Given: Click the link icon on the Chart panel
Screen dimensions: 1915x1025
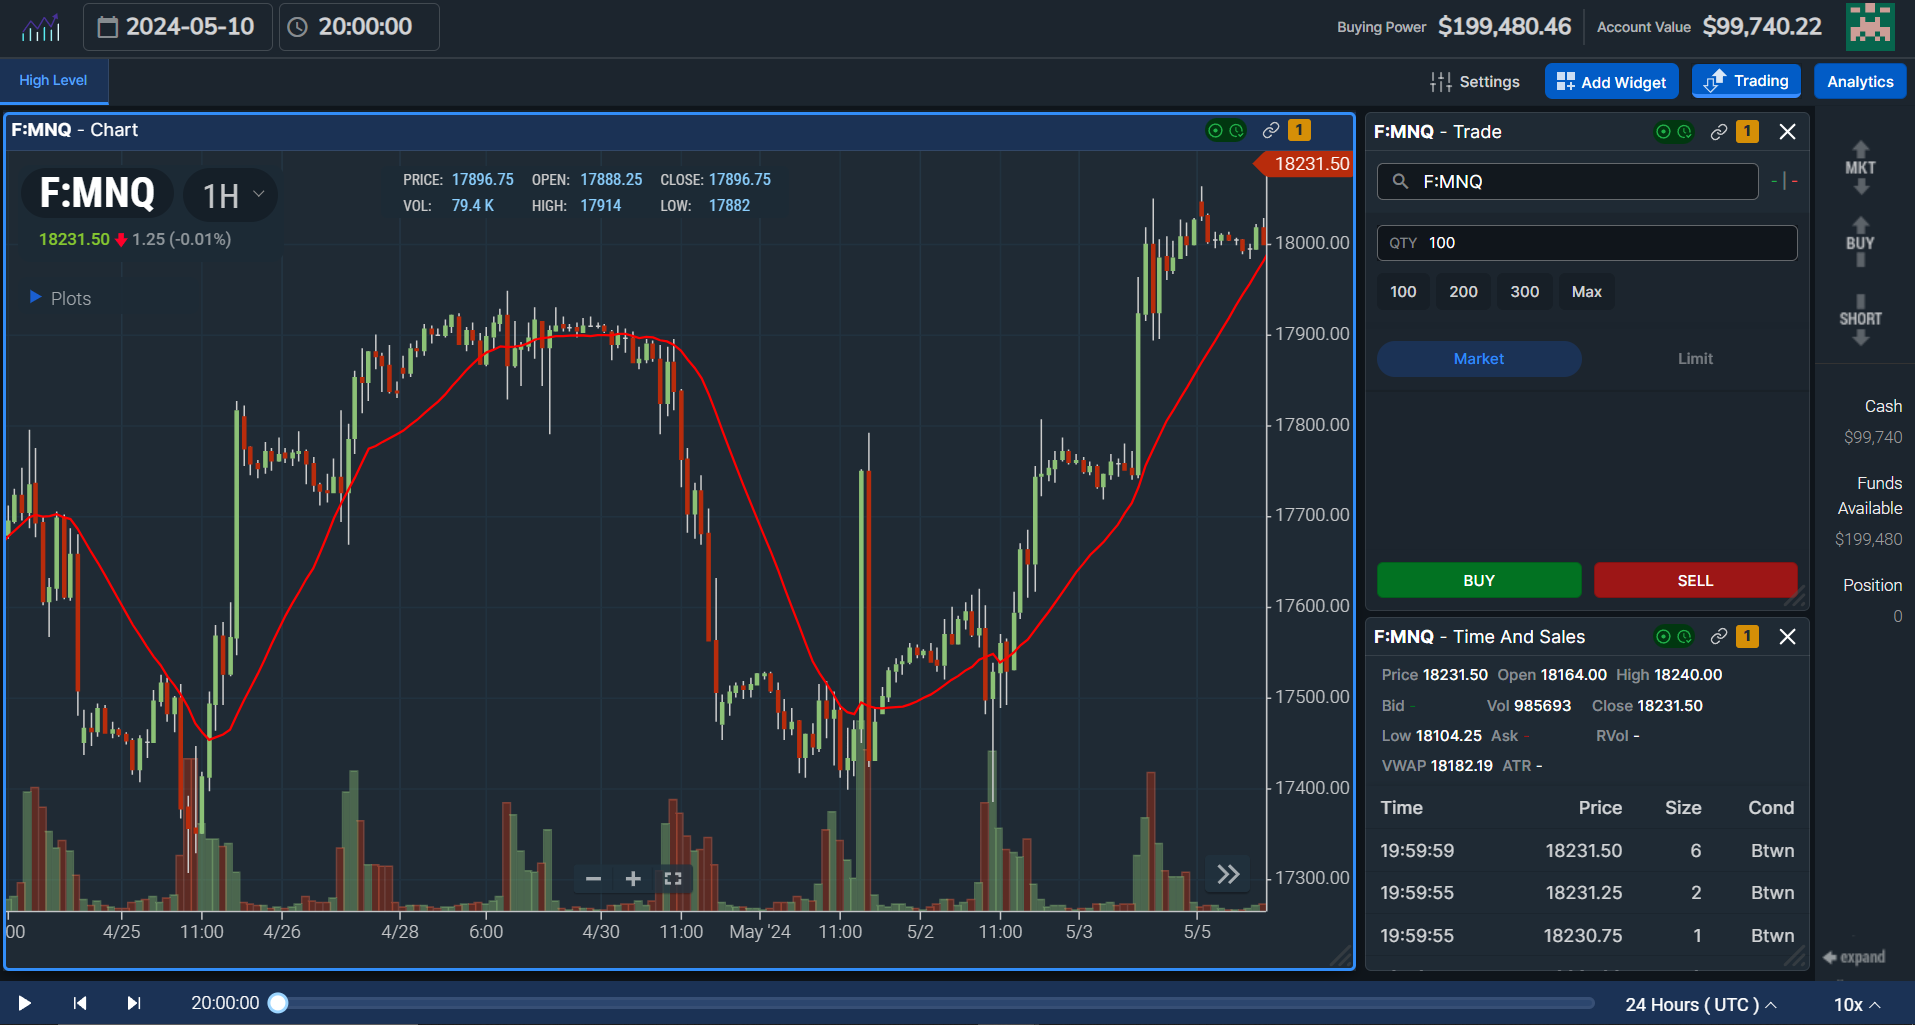Looking at the screenshot, I should [1271, 130].
